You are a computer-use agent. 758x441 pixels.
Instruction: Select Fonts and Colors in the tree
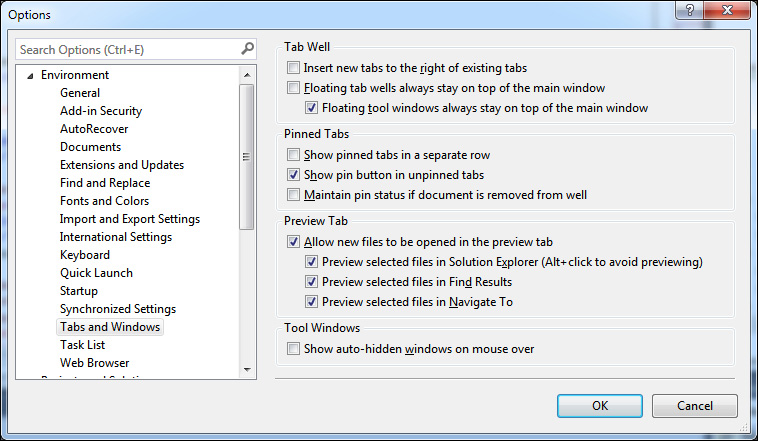[x=104, y=201]
